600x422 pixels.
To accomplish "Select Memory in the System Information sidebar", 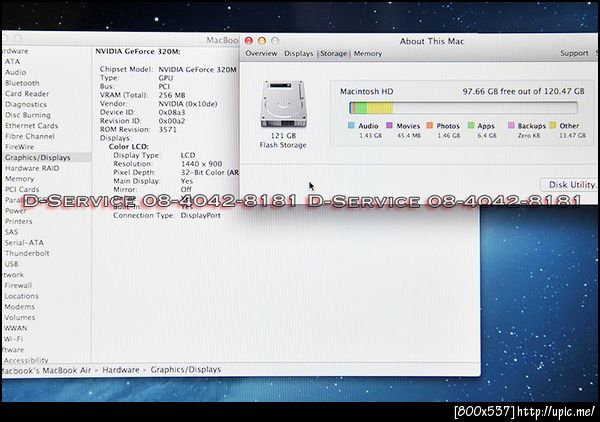I will 19,179.
